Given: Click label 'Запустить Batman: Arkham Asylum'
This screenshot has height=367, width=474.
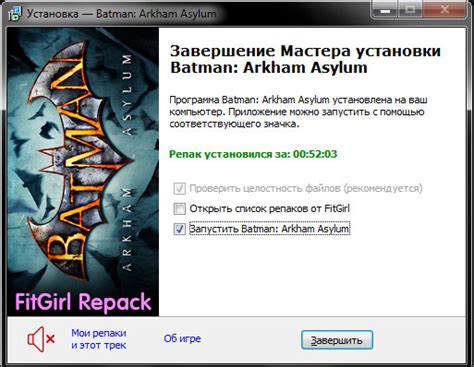Looking at the screenshot, I should point(269,229).
